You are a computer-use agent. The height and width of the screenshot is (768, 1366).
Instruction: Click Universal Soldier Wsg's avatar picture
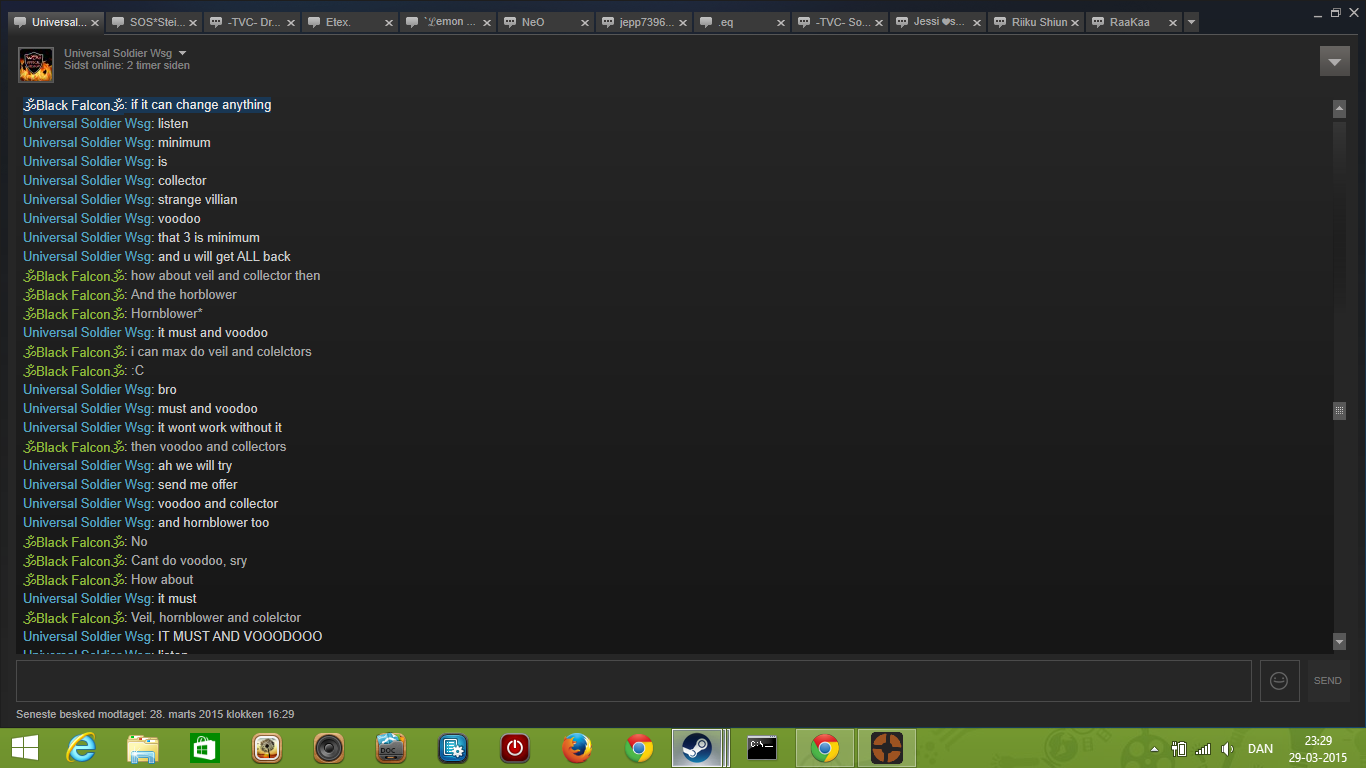(36, 65)
